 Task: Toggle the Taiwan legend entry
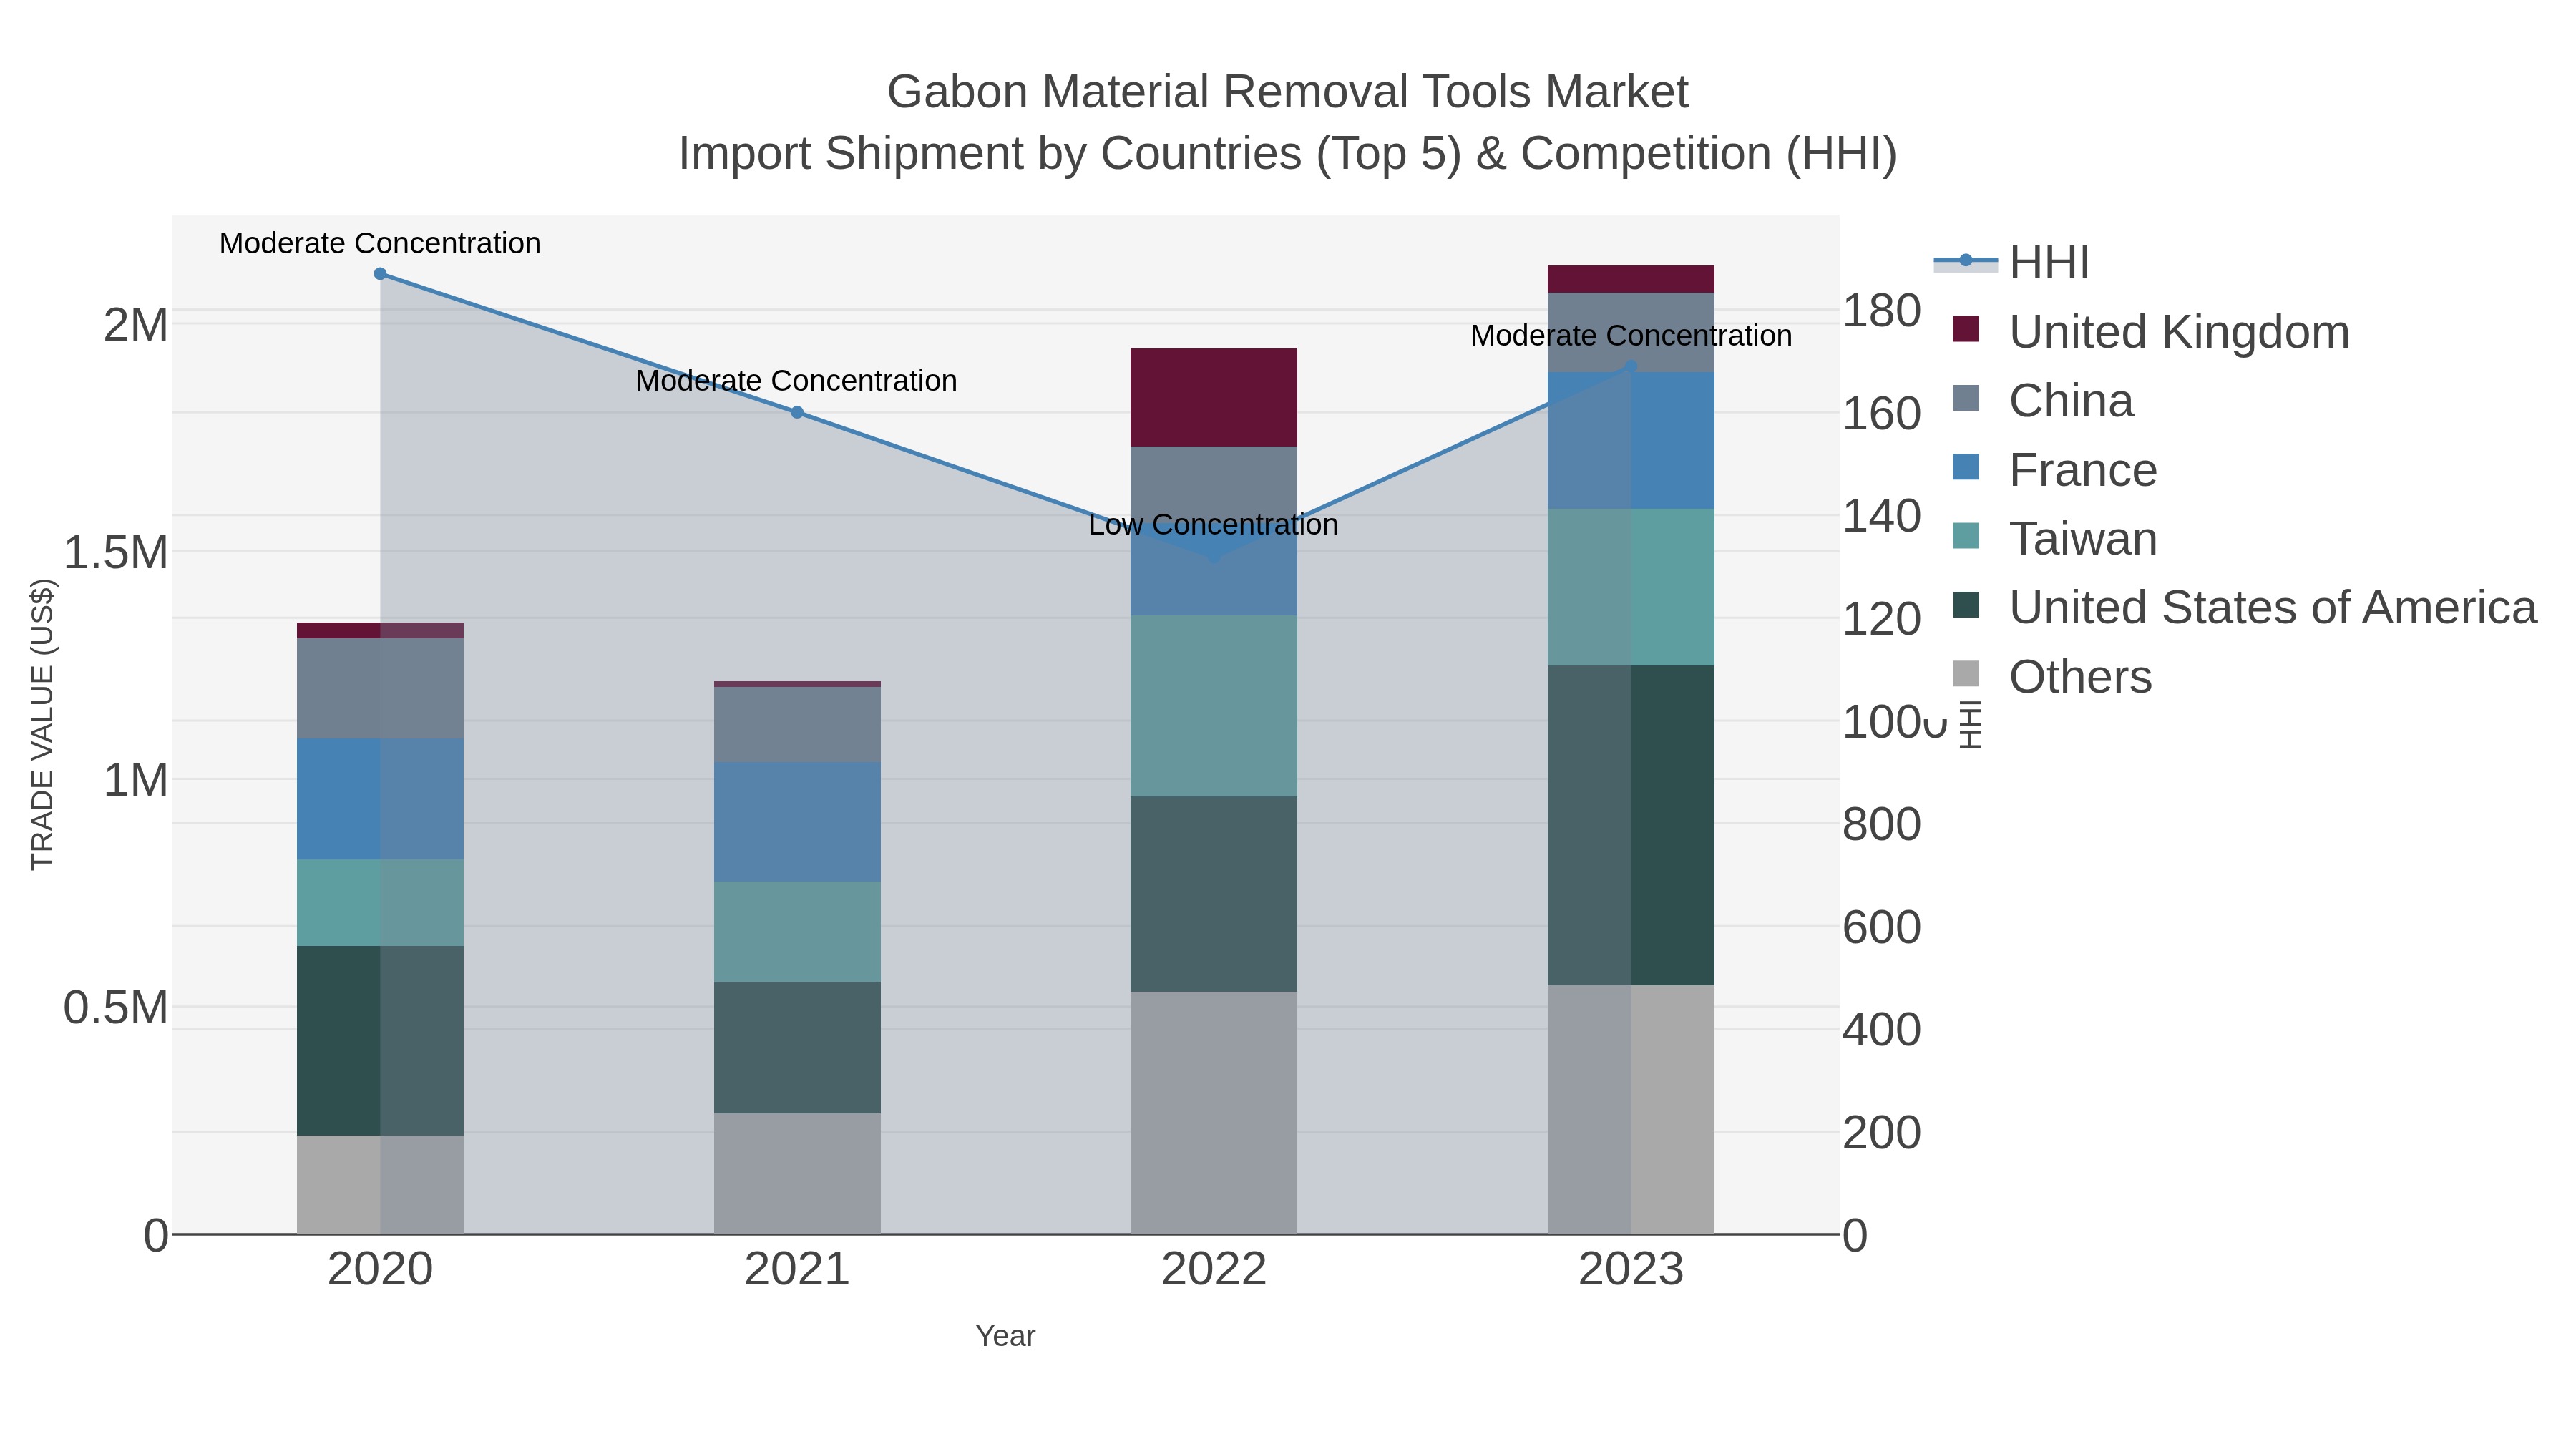2054,538
